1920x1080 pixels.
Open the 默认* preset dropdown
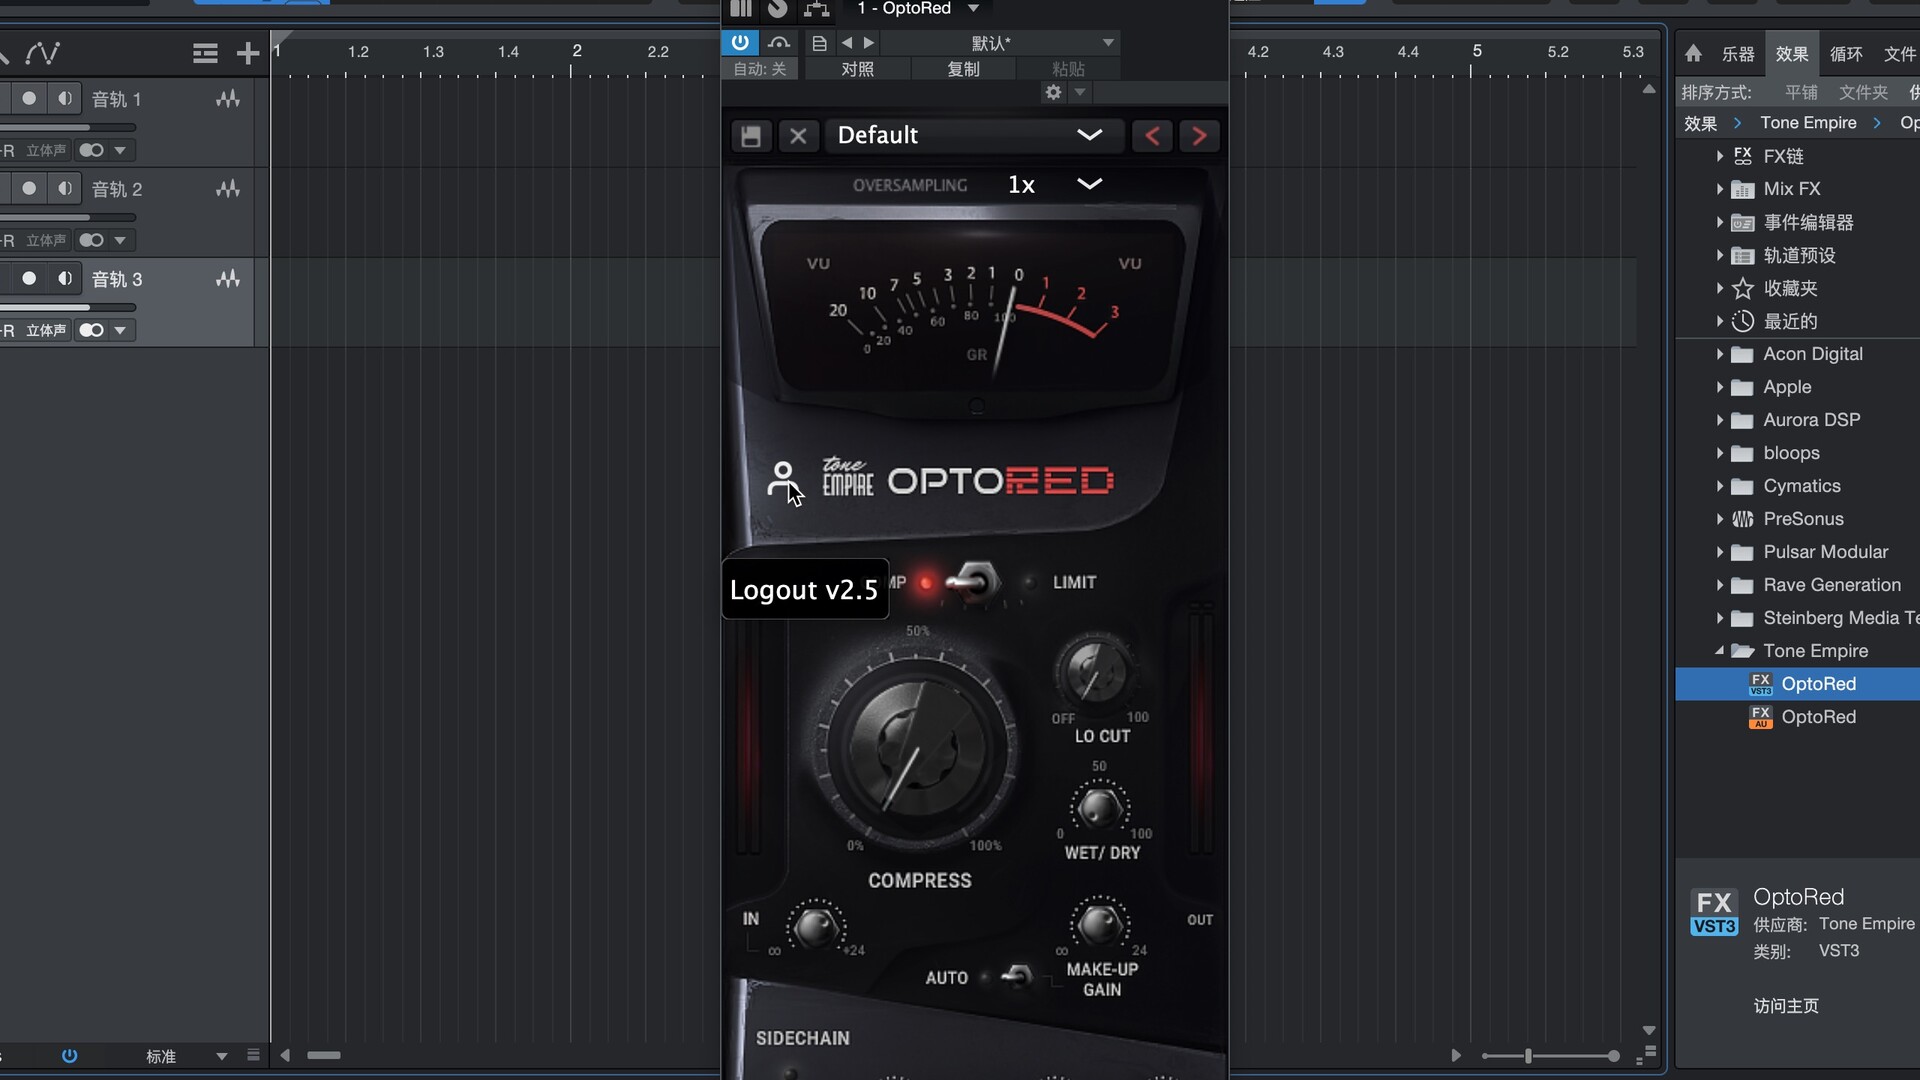coord(1000,43)
